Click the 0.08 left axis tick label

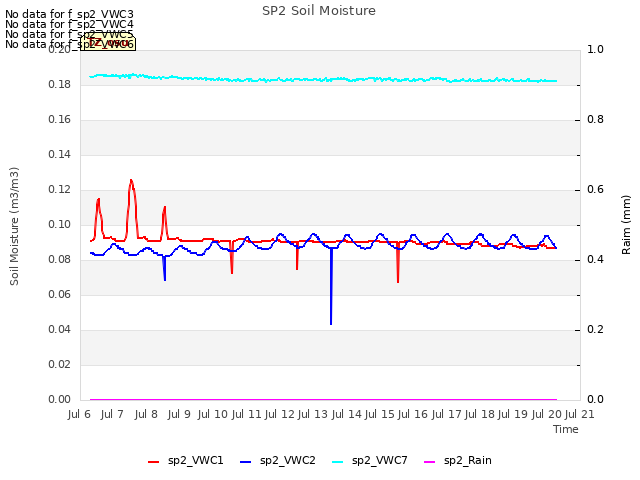point(59,260)
